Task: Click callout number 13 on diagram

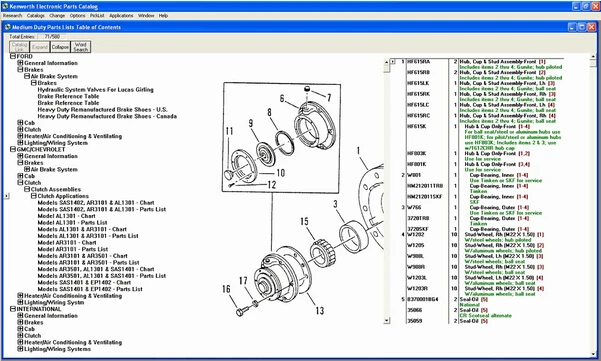Action: pyautogui.click(x=320, y=310)
